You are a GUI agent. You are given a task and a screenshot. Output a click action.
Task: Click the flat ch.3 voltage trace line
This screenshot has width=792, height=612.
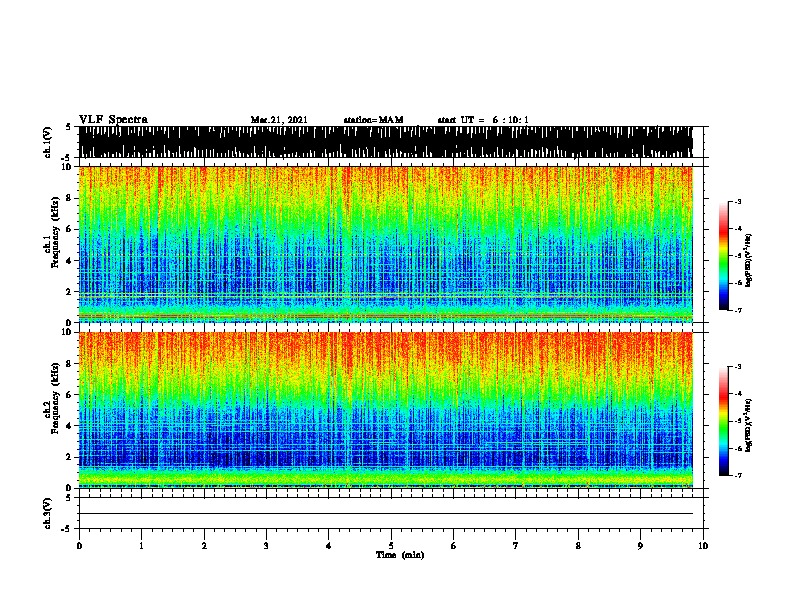[x=385, y=514]
